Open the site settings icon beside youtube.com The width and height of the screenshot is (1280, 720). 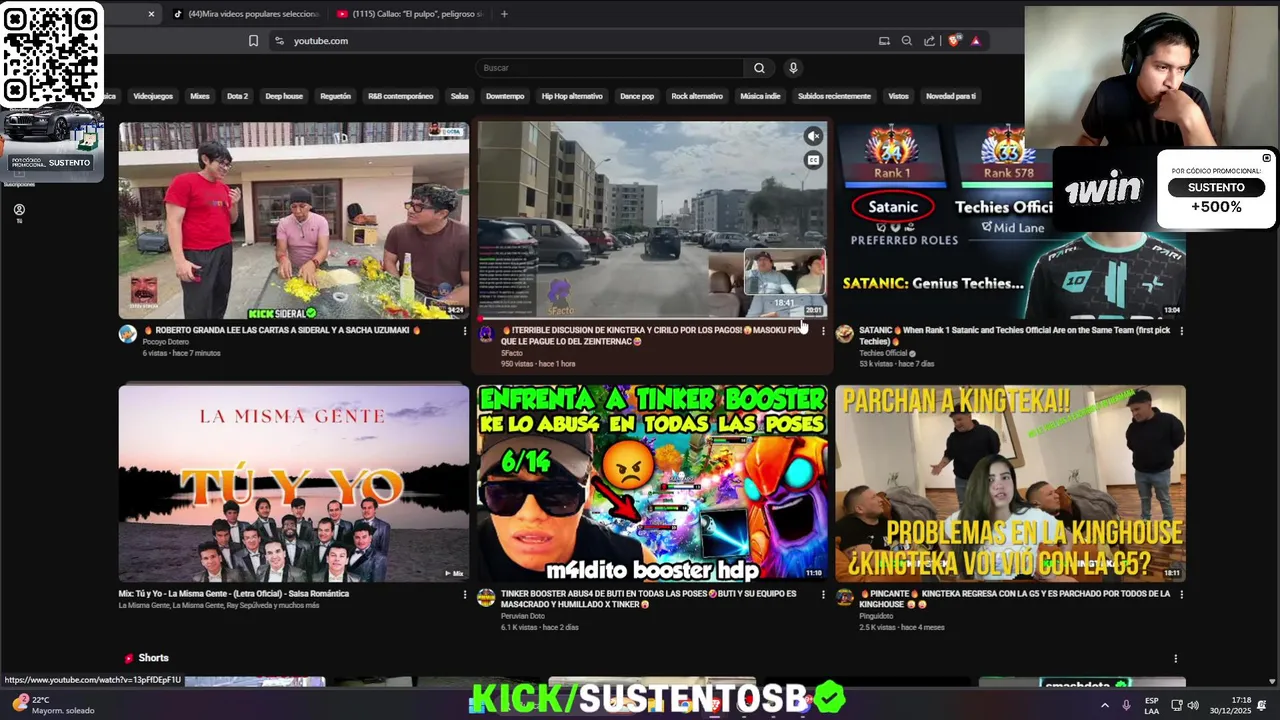pos(279,41)
